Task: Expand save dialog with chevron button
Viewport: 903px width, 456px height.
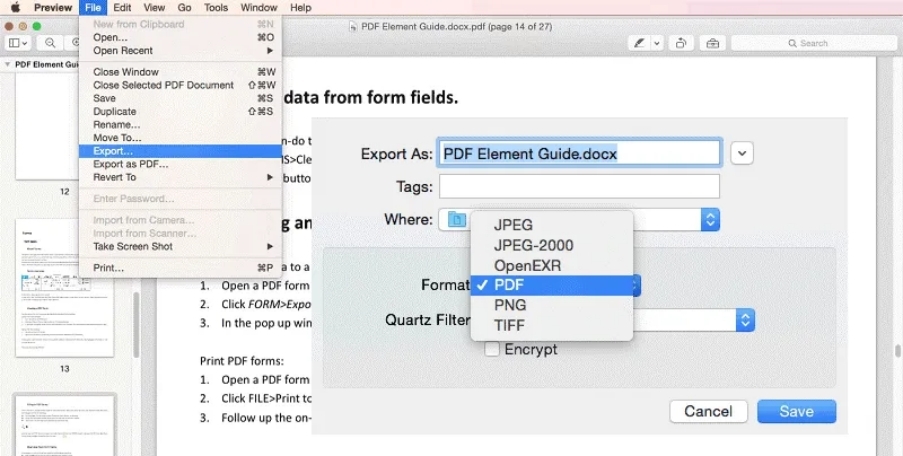Action: click(x=742, y=153)
